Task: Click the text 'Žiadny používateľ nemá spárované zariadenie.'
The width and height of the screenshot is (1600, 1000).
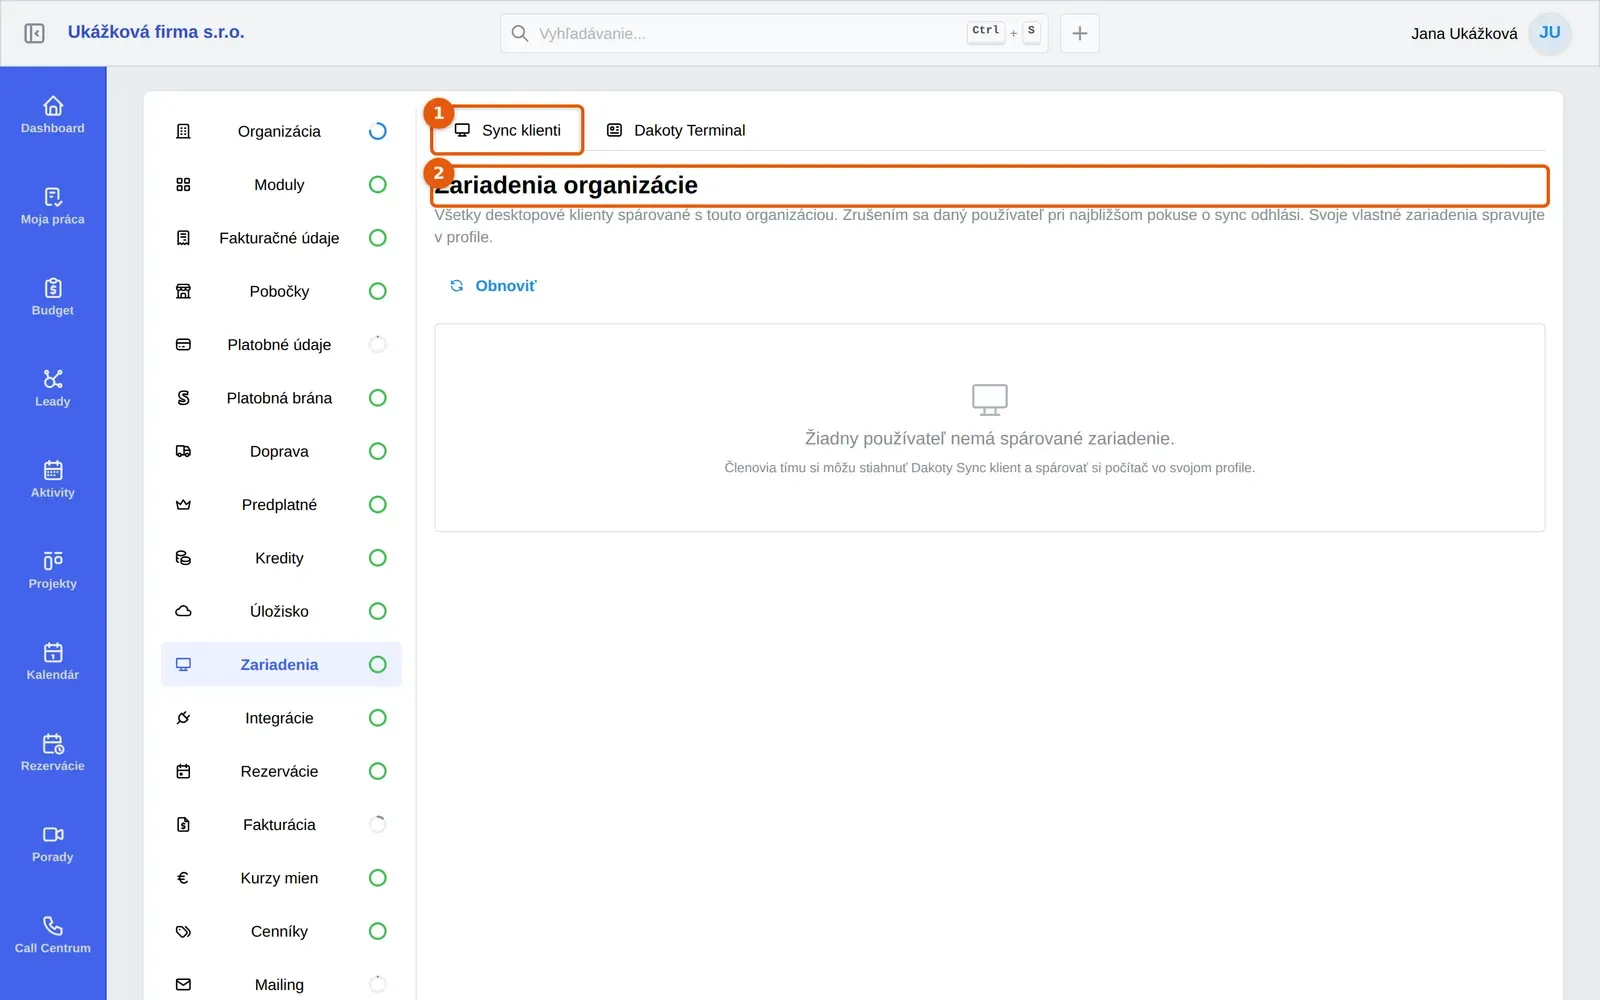Action: [x=990, y=438]
